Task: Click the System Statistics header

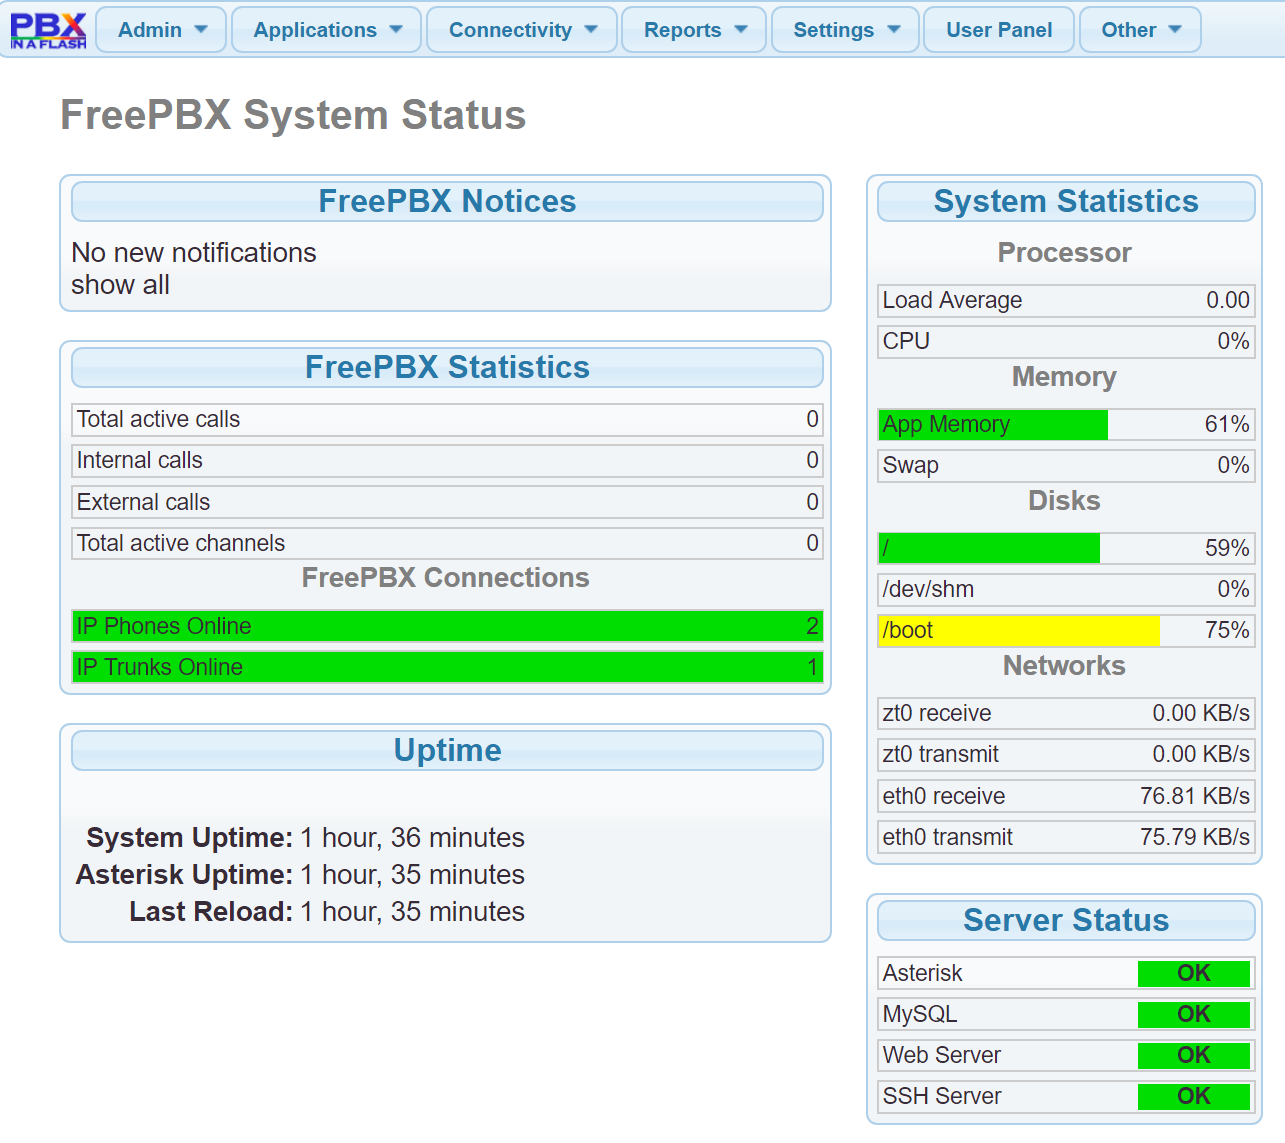Action: click(x=1066, y=202)
